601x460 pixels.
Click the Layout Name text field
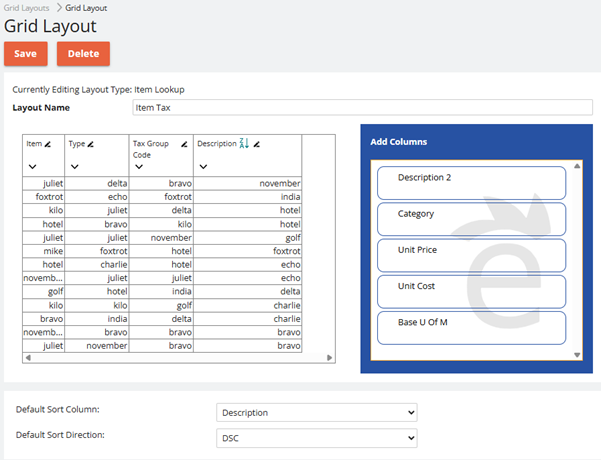point(362,107)
